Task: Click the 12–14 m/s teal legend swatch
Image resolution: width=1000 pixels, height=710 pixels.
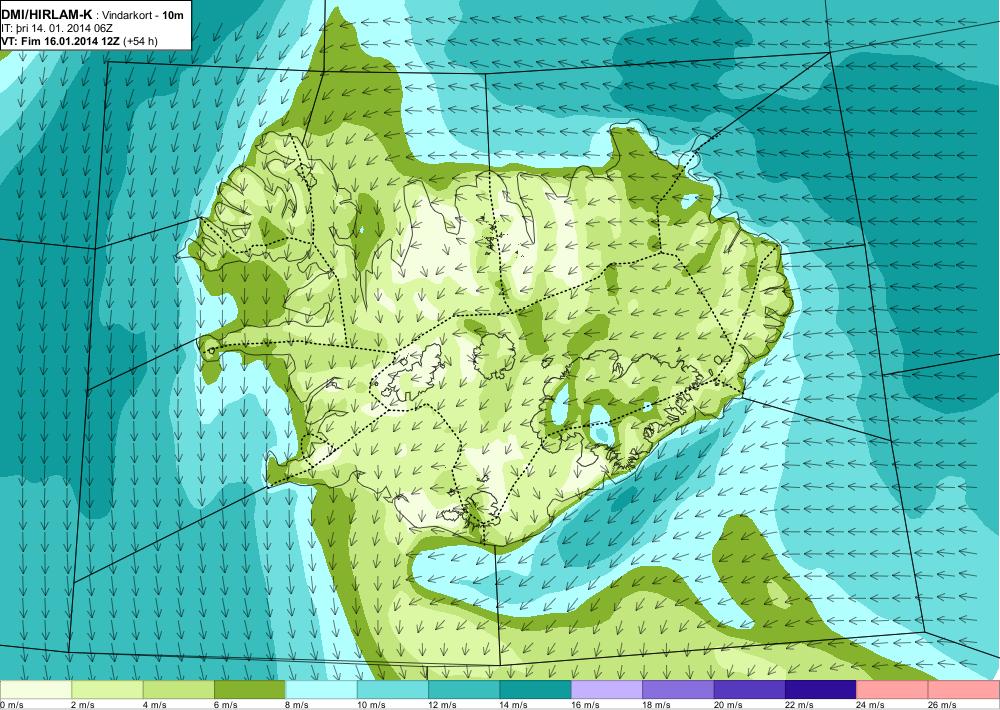Action: pyautogui.click(x=464, y=689)
